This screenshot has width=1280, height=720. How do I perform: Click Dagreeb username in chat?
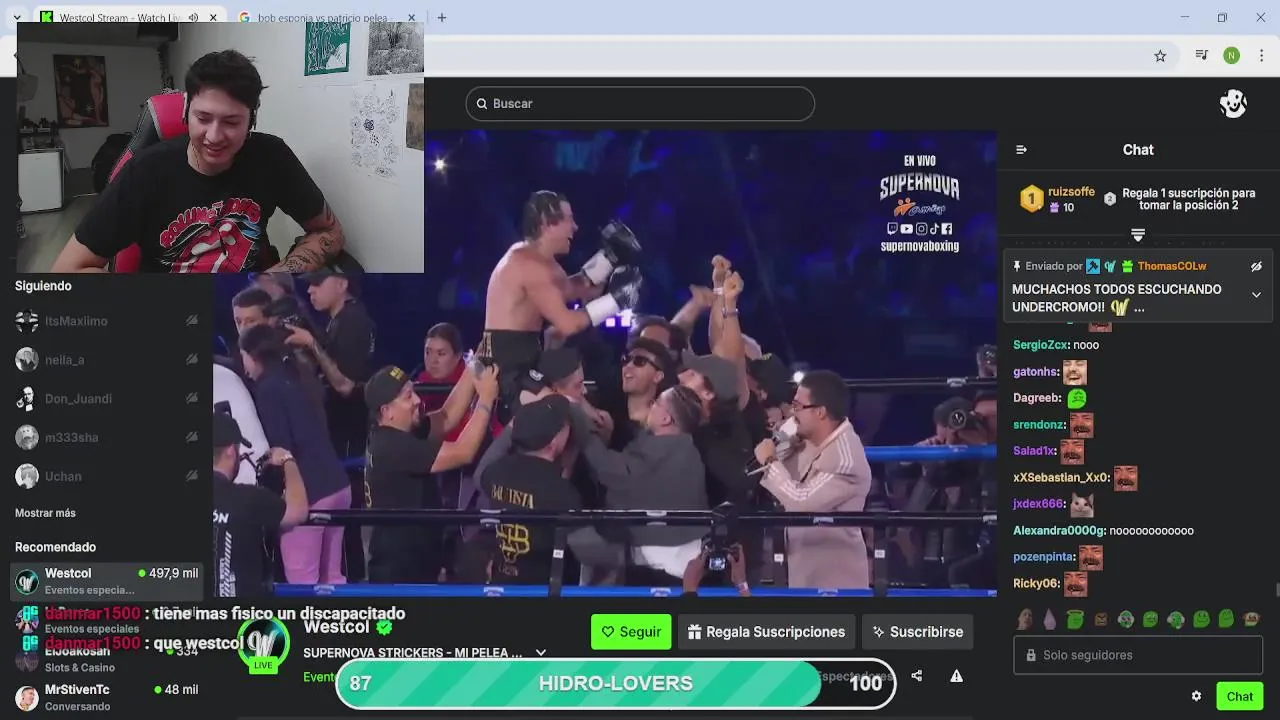[x=1037, y=398]
